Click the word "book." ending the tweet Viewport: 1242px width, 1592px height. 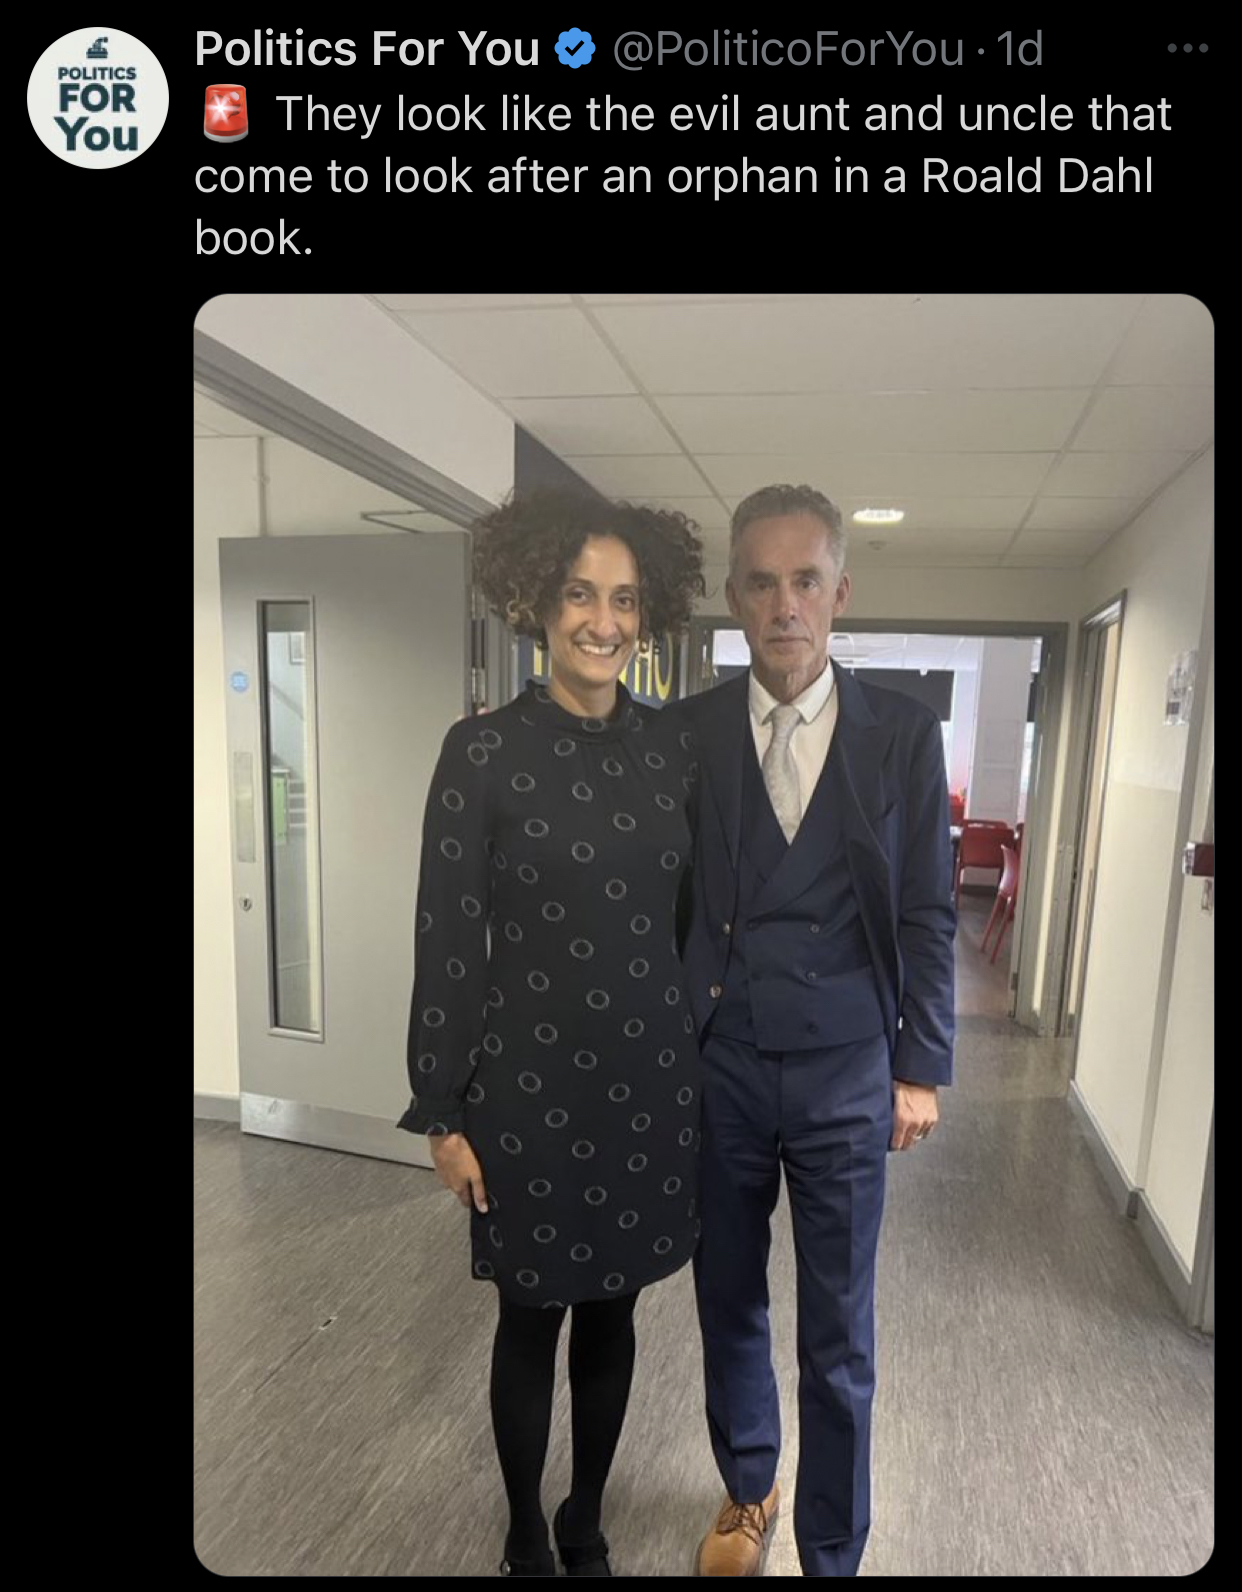coord(254,238)
